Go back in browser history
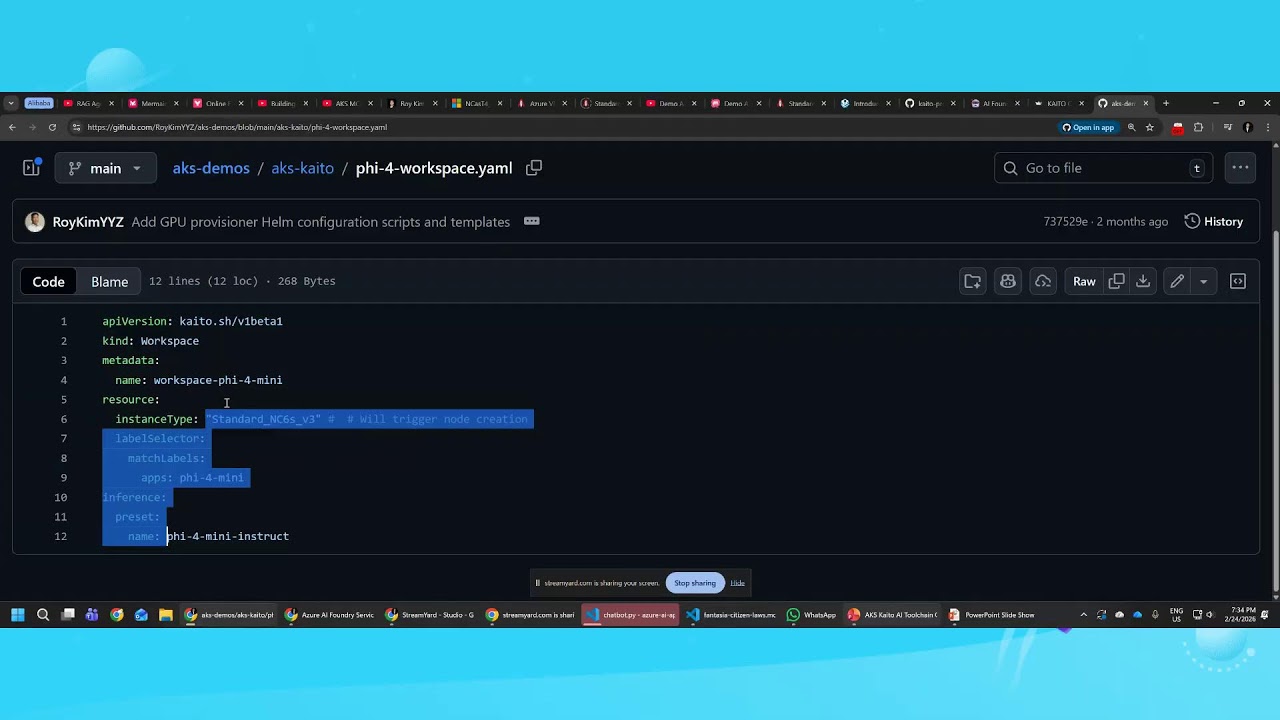The height and width of the screenshot is (720, 1280). click(12, 127)
